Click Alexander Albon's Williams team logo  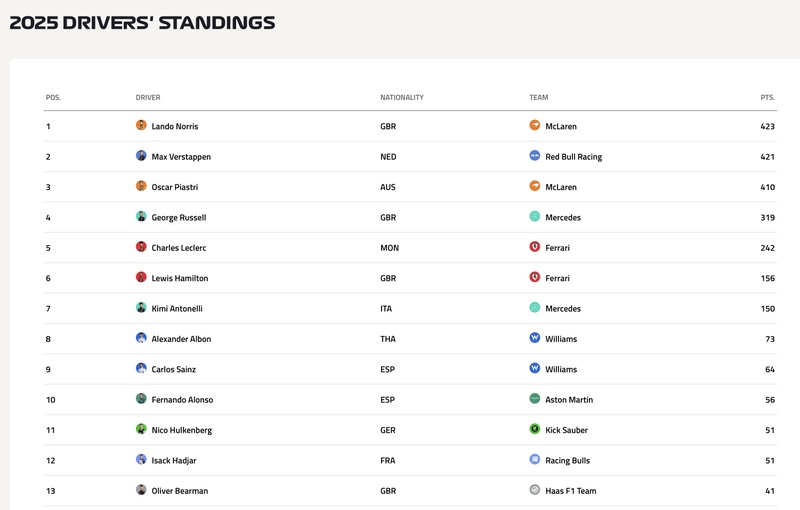click(x=535, y=338)
